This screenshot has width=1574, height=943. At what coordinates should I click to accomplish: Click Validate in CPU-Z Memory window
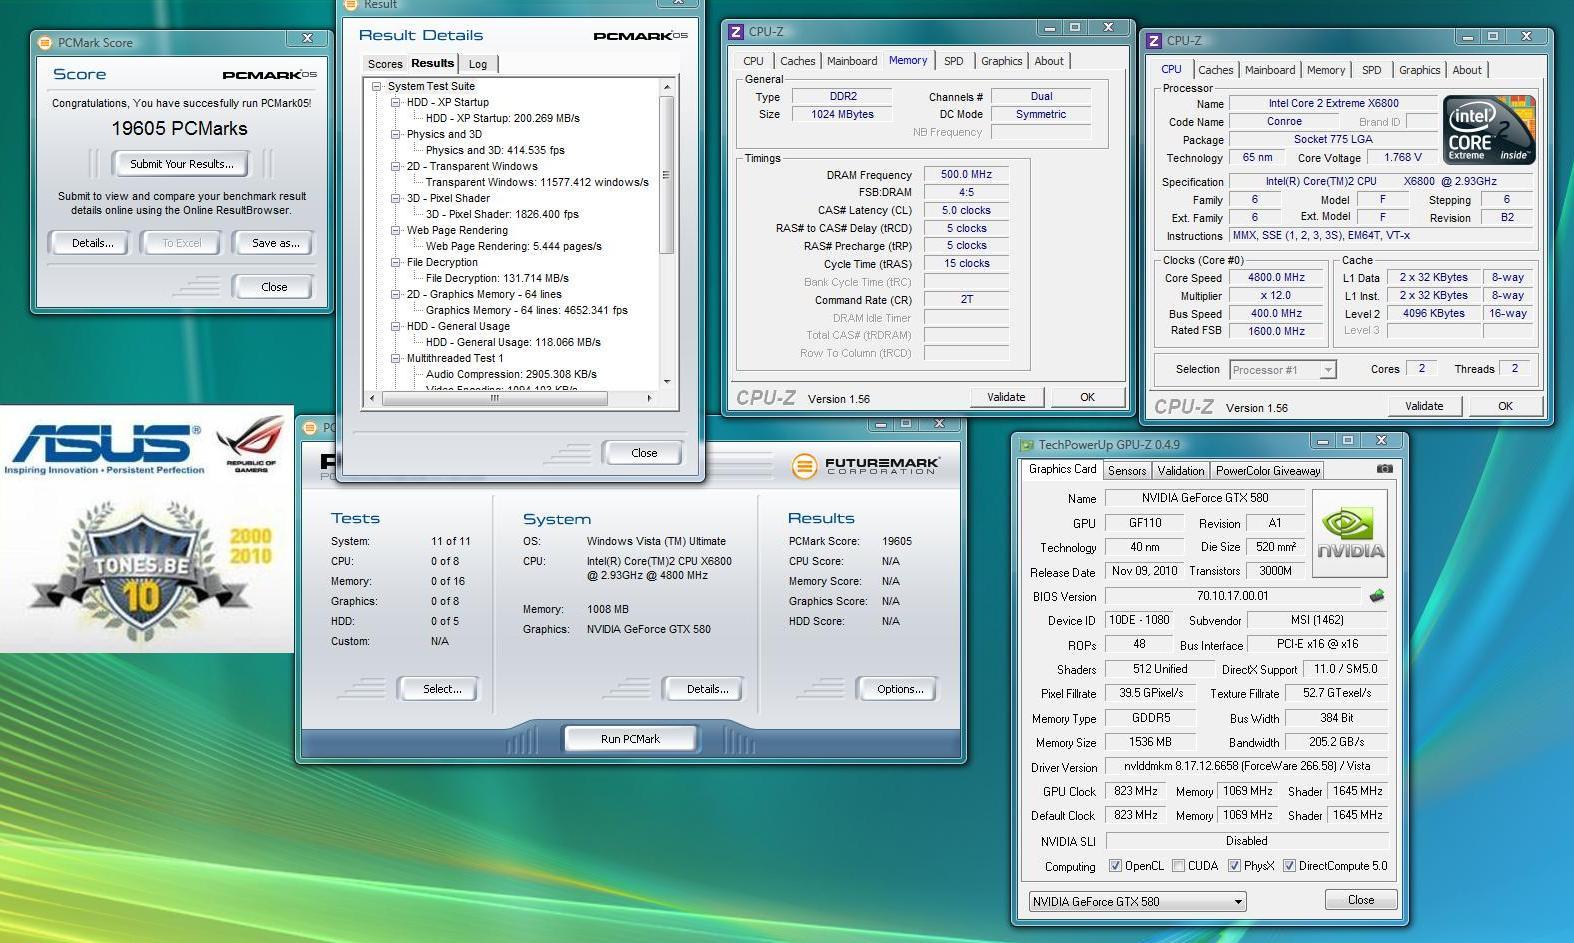click(x=1006, y=397)
